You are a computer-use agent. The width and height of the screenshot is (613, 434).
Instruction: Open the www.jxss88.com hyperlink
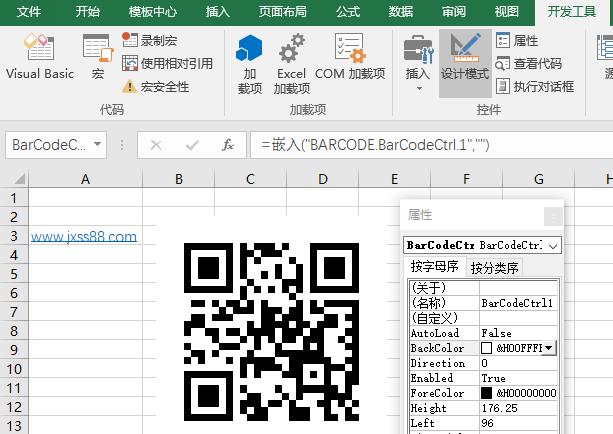click(x=84, y=237)
